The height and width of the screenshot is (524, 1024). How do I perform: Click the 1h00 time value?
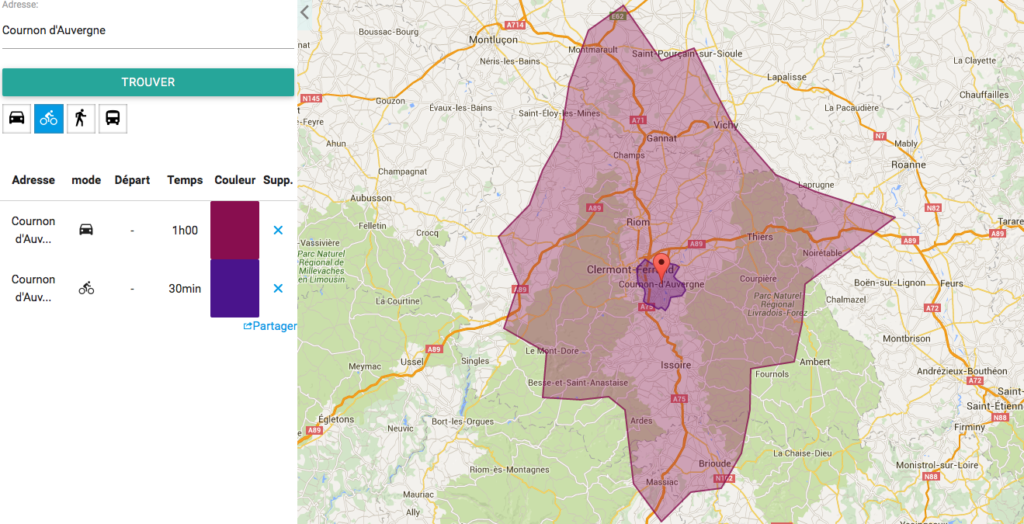(185, 230)
